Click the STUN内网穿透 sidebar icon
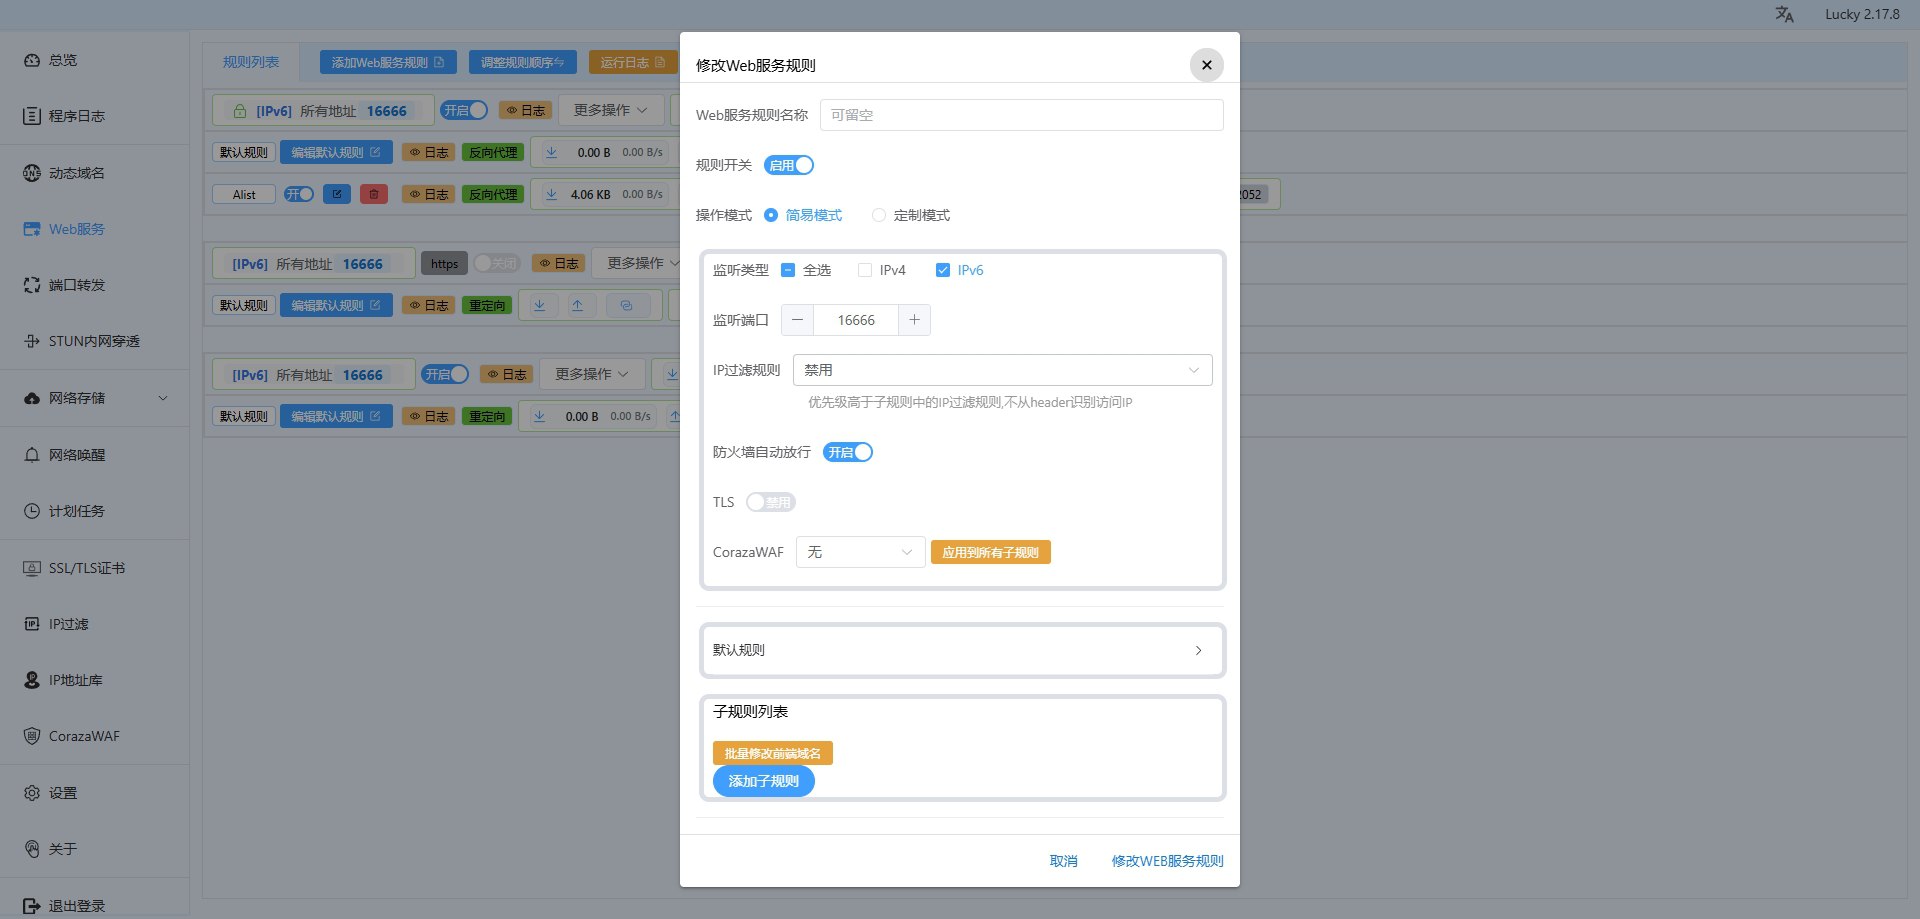Viewport: 1920px width, 919px height. click(32, 341)
